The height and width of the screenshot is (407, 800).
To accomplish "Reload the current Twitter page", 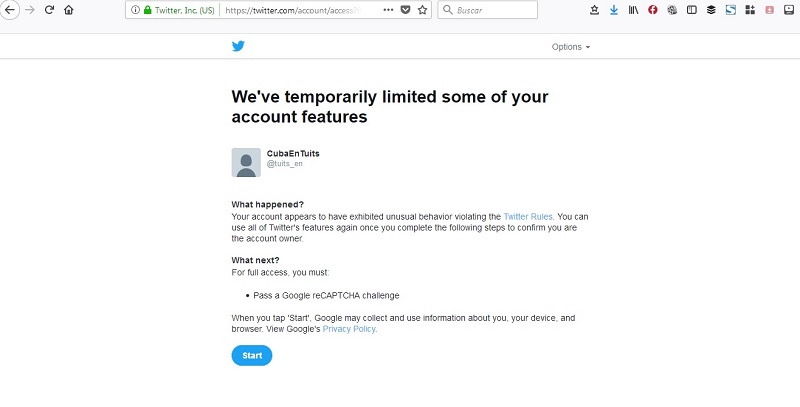I will click(x=49, y=10).
